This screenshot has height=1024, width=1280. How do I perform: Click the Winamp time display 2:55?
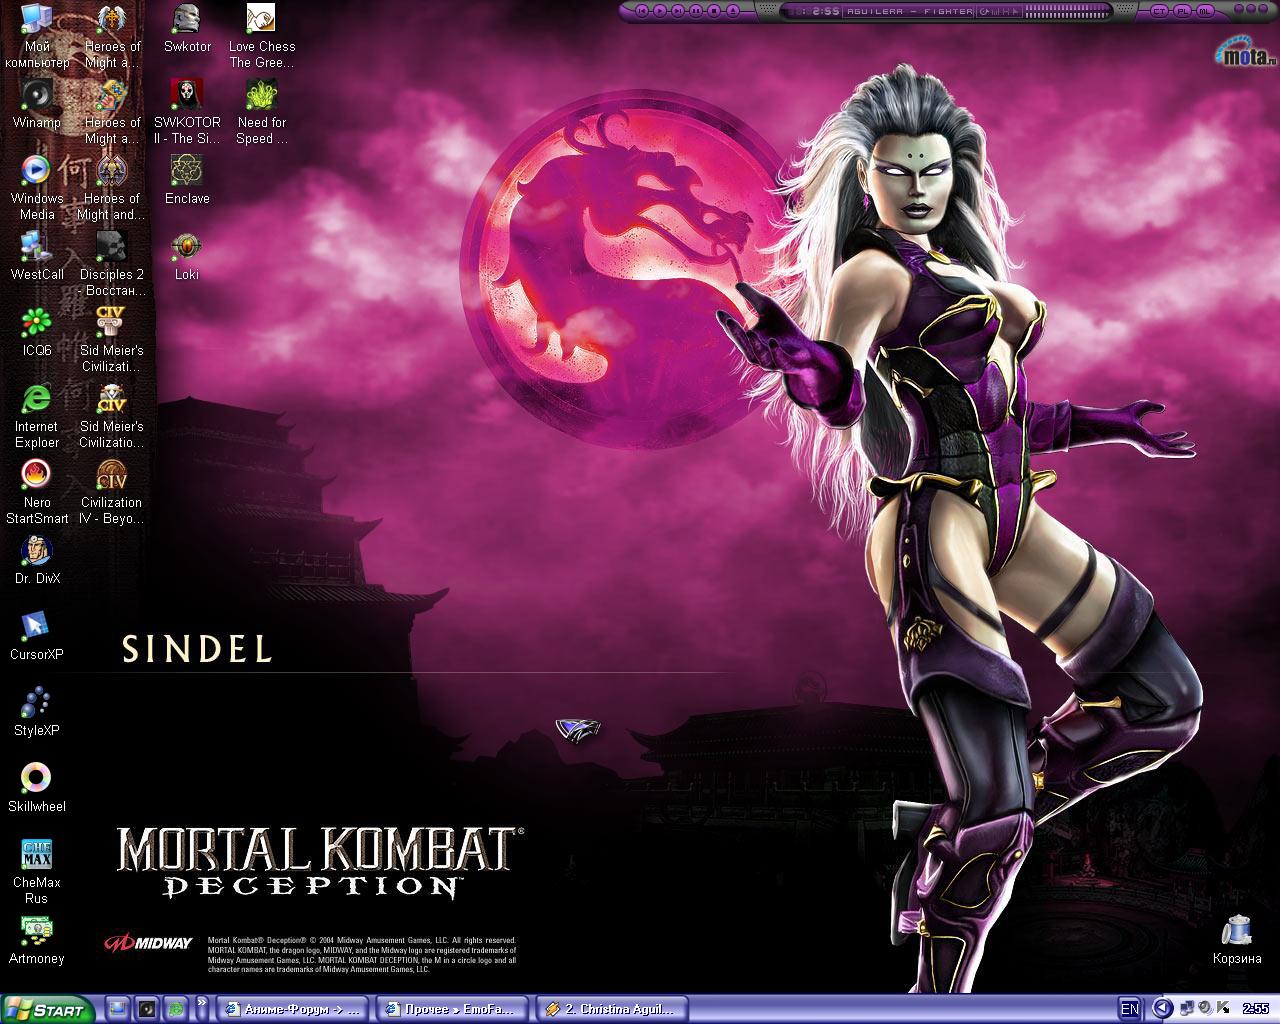tap(826, 11)
